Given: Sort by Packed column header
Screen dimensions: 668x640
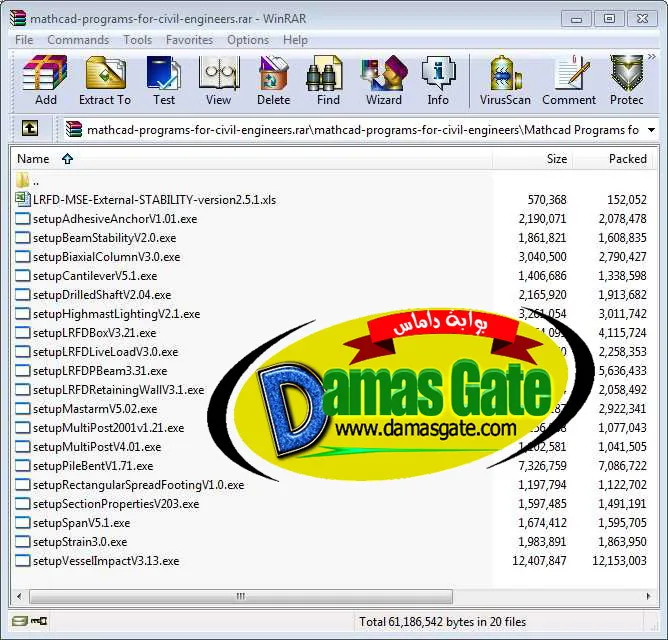Looking at the screenshot, I should (613, 159).
